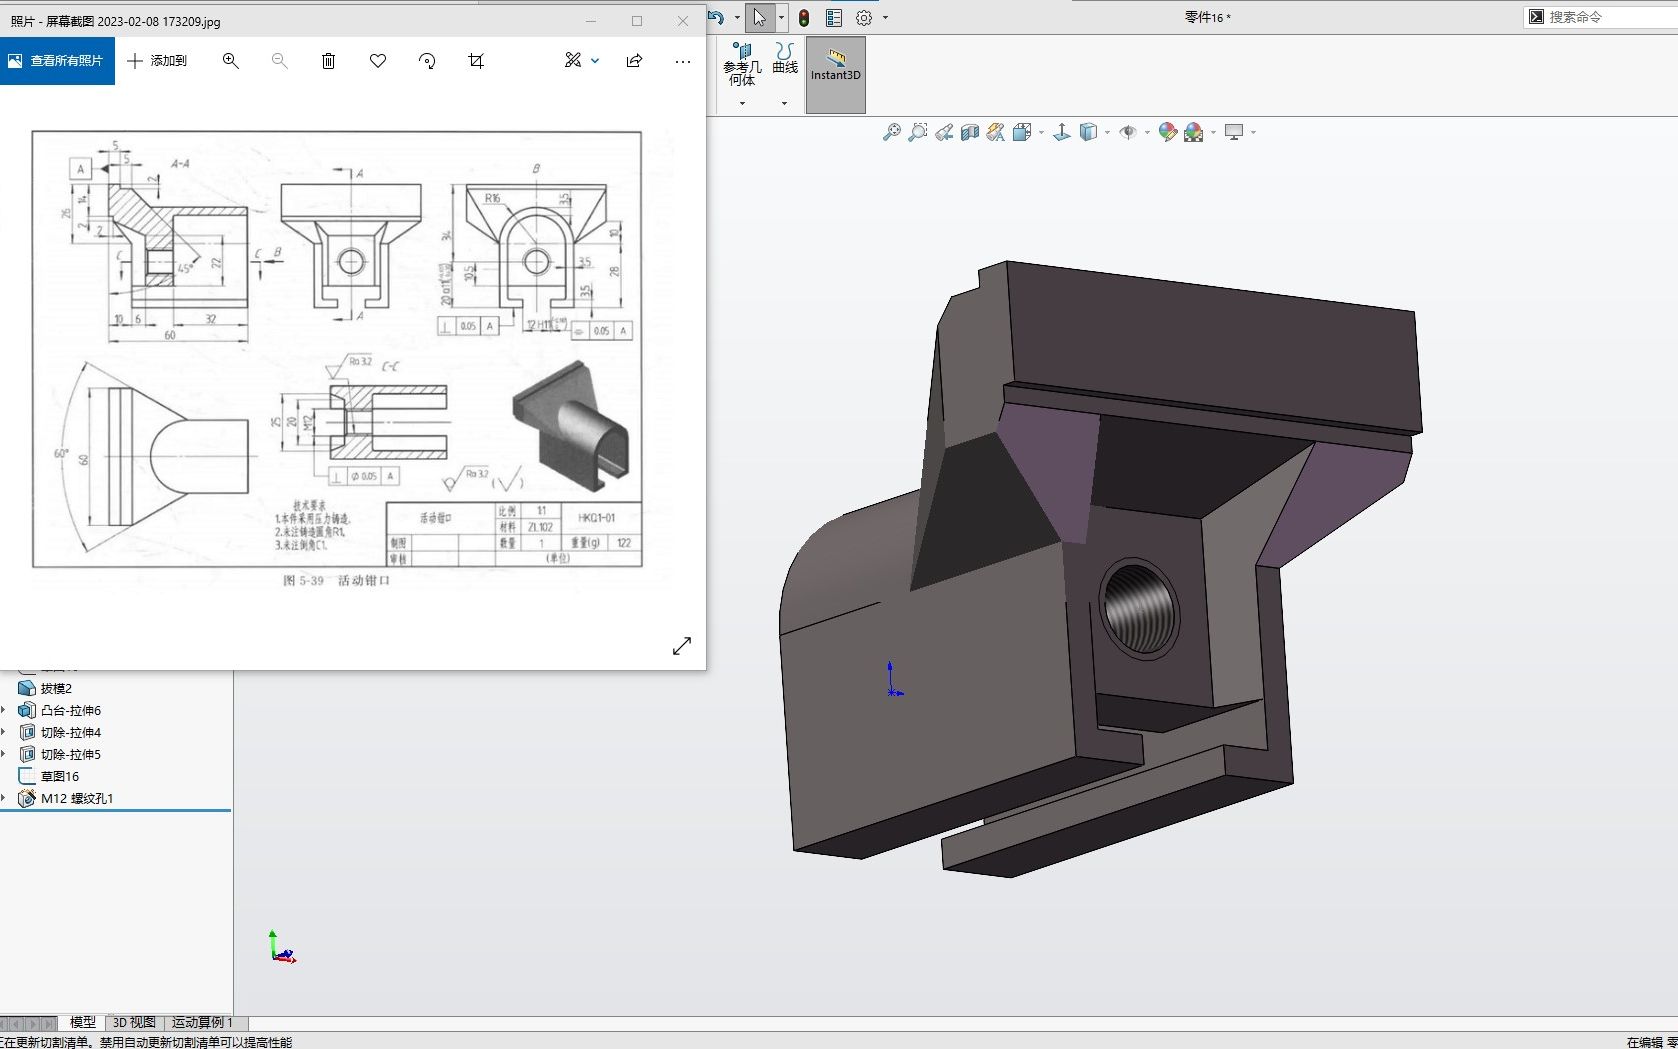This screenshot has height=1049, width=1678.
Task: Toggle Hide/Show Items eye in heads-up toolbar
Action: coord(1129,133)
